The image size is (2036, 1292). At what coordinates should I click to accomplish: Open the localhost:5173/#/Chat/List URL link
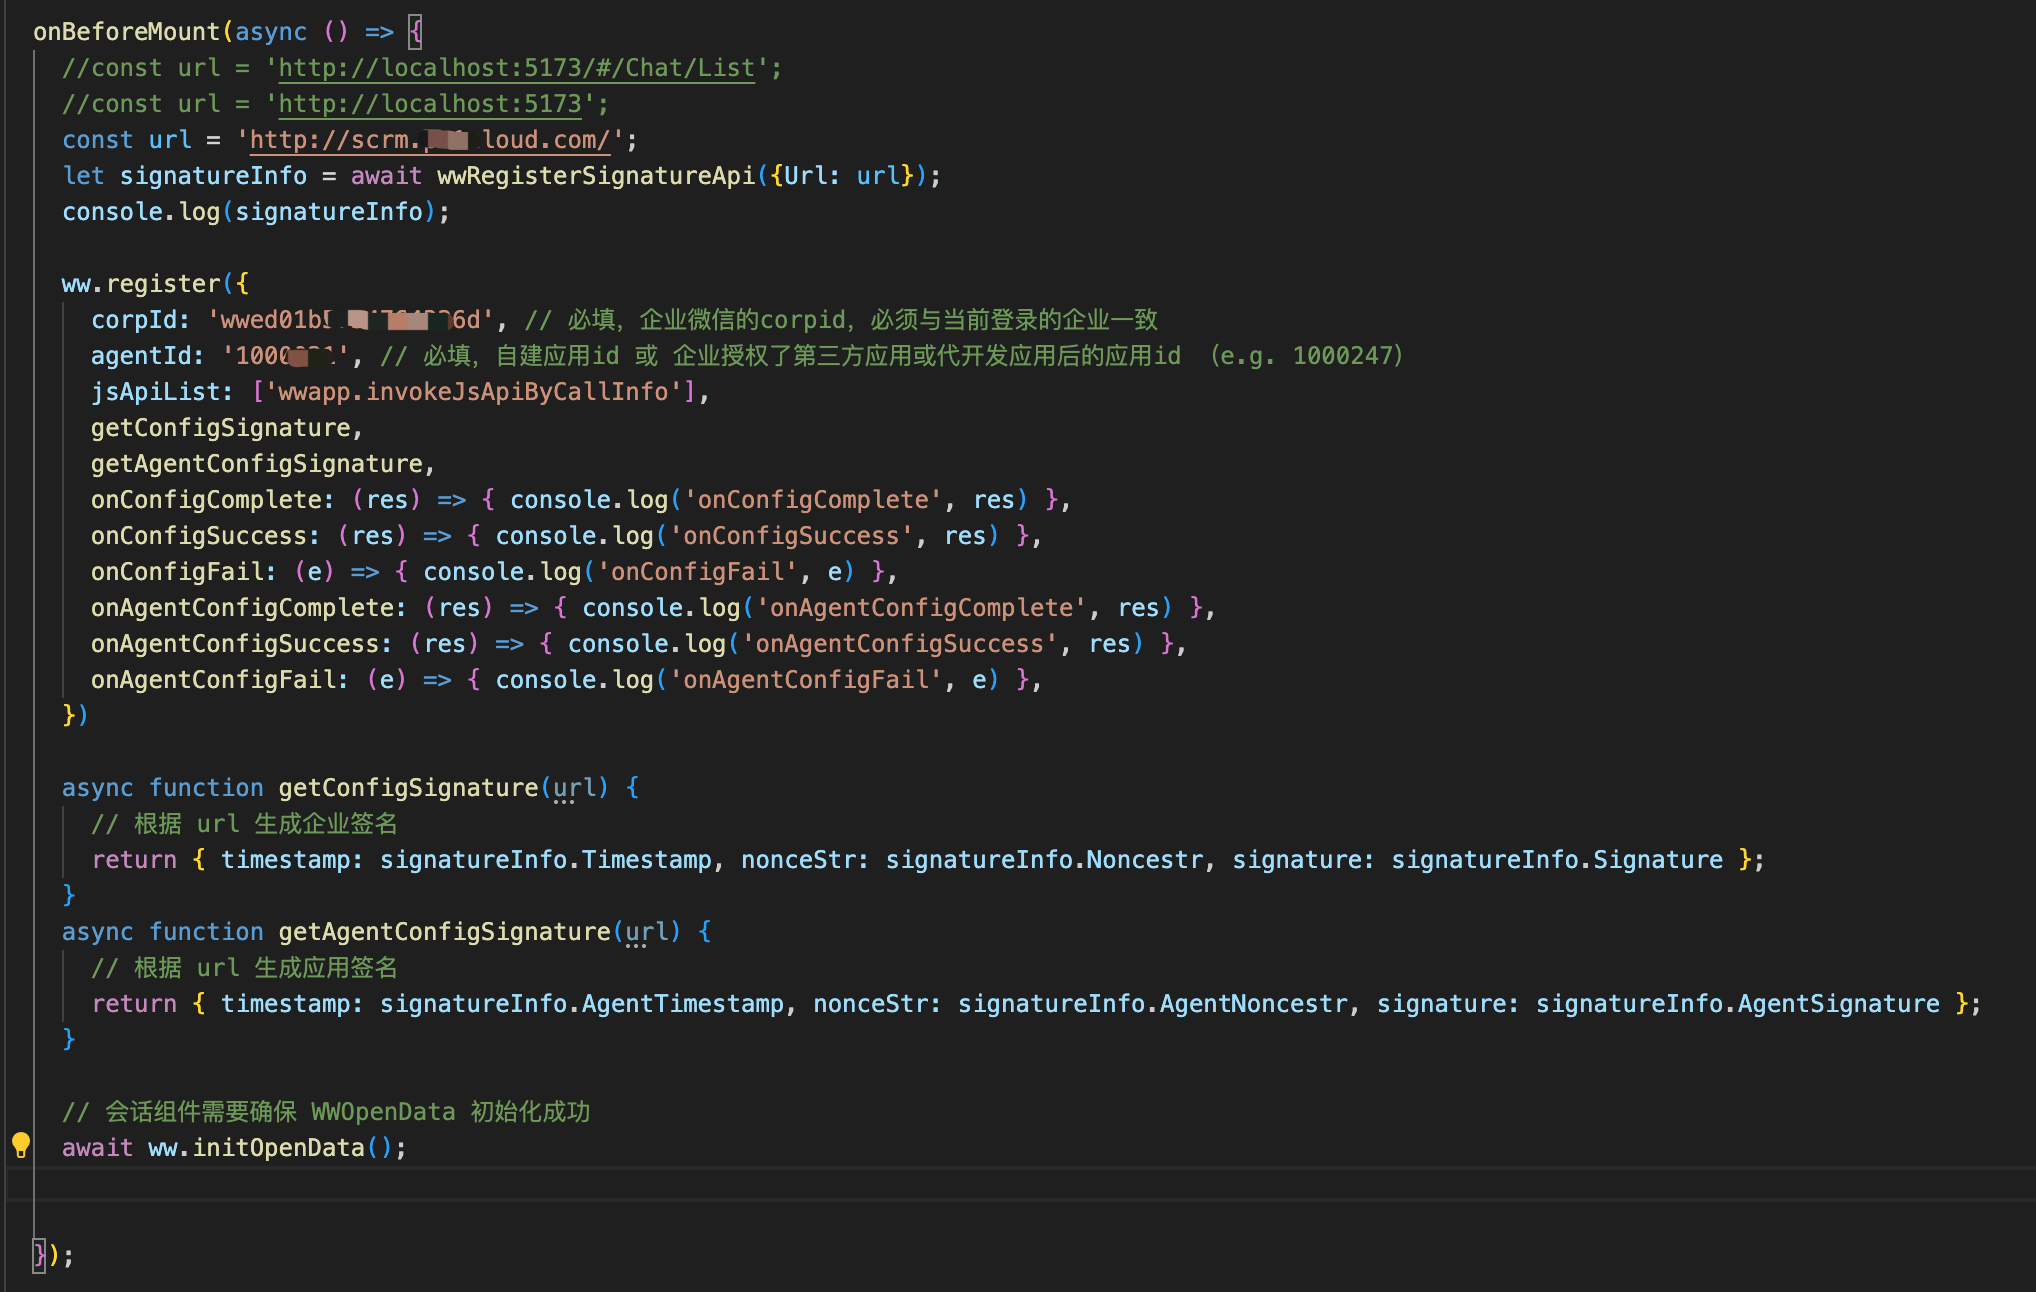tap(516, 68)
